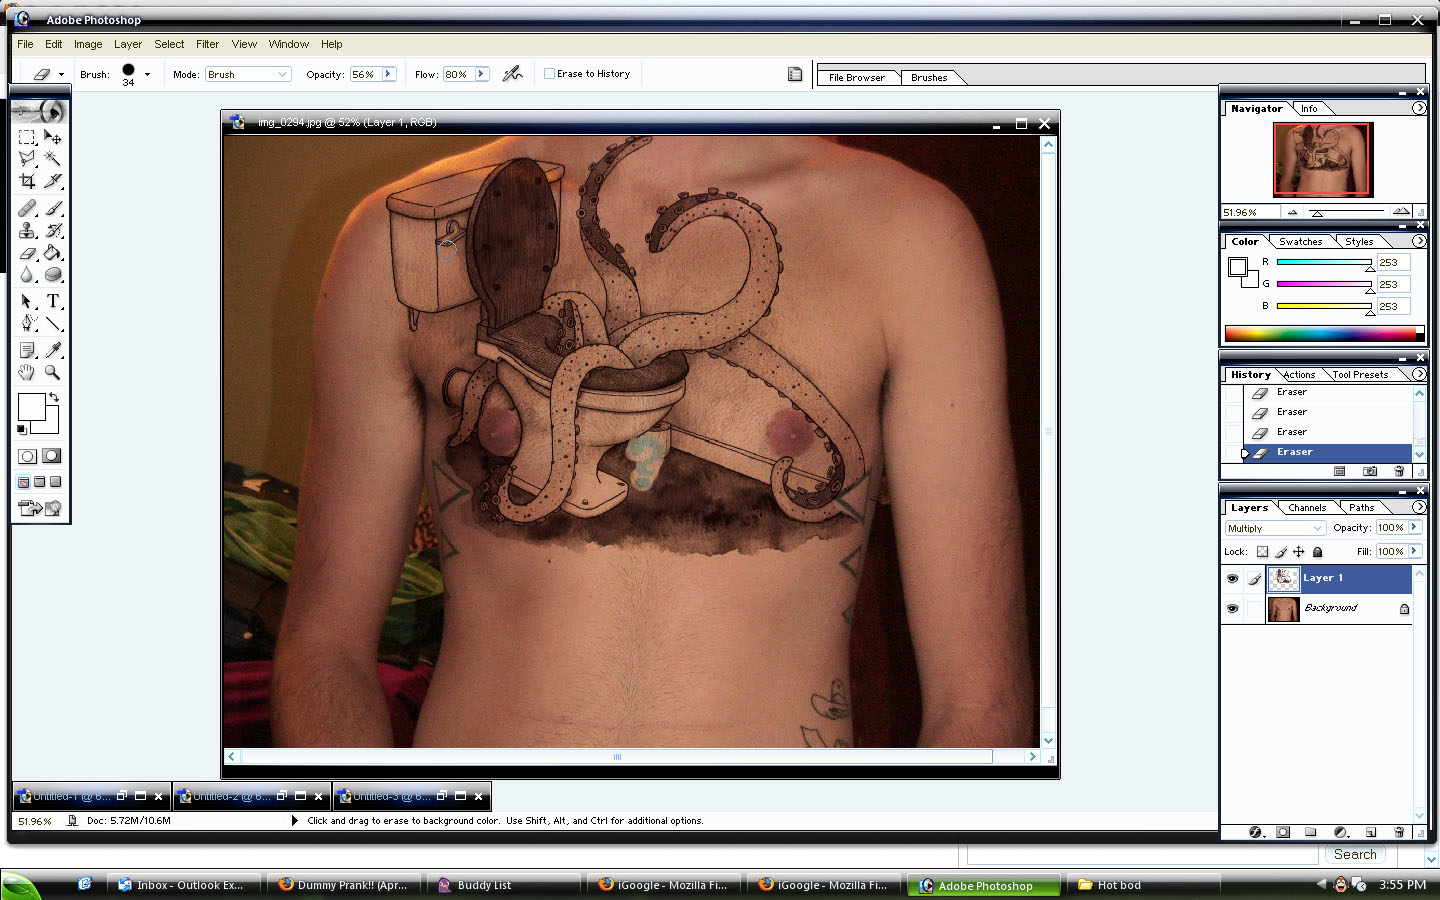1440x900 pixels.
Task: Toggle airbrush capabilities in options bar
Action: tap(513, 74)
